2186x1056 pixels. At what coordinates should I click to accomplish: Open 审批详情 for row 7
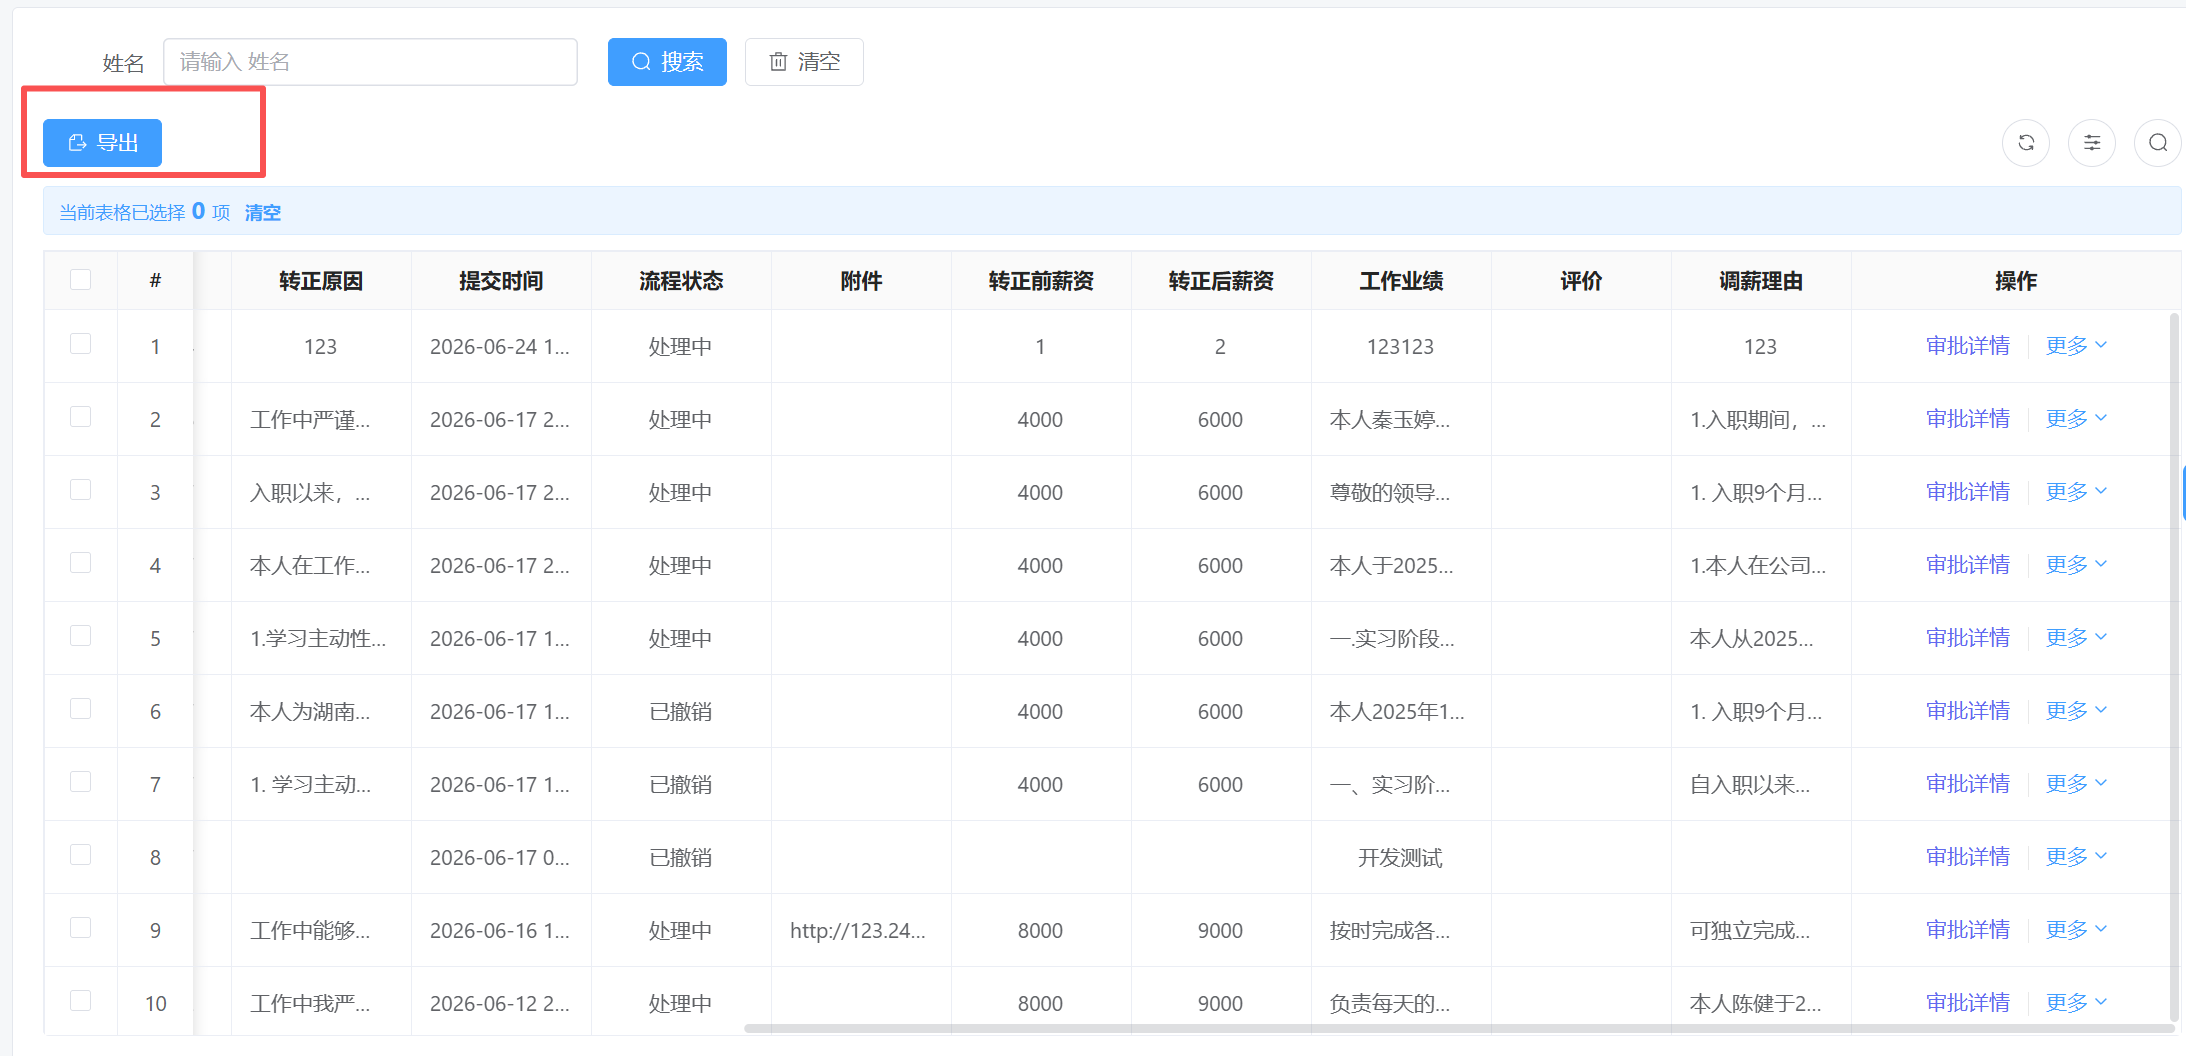pyautogui.click(x=1968, y=784)
